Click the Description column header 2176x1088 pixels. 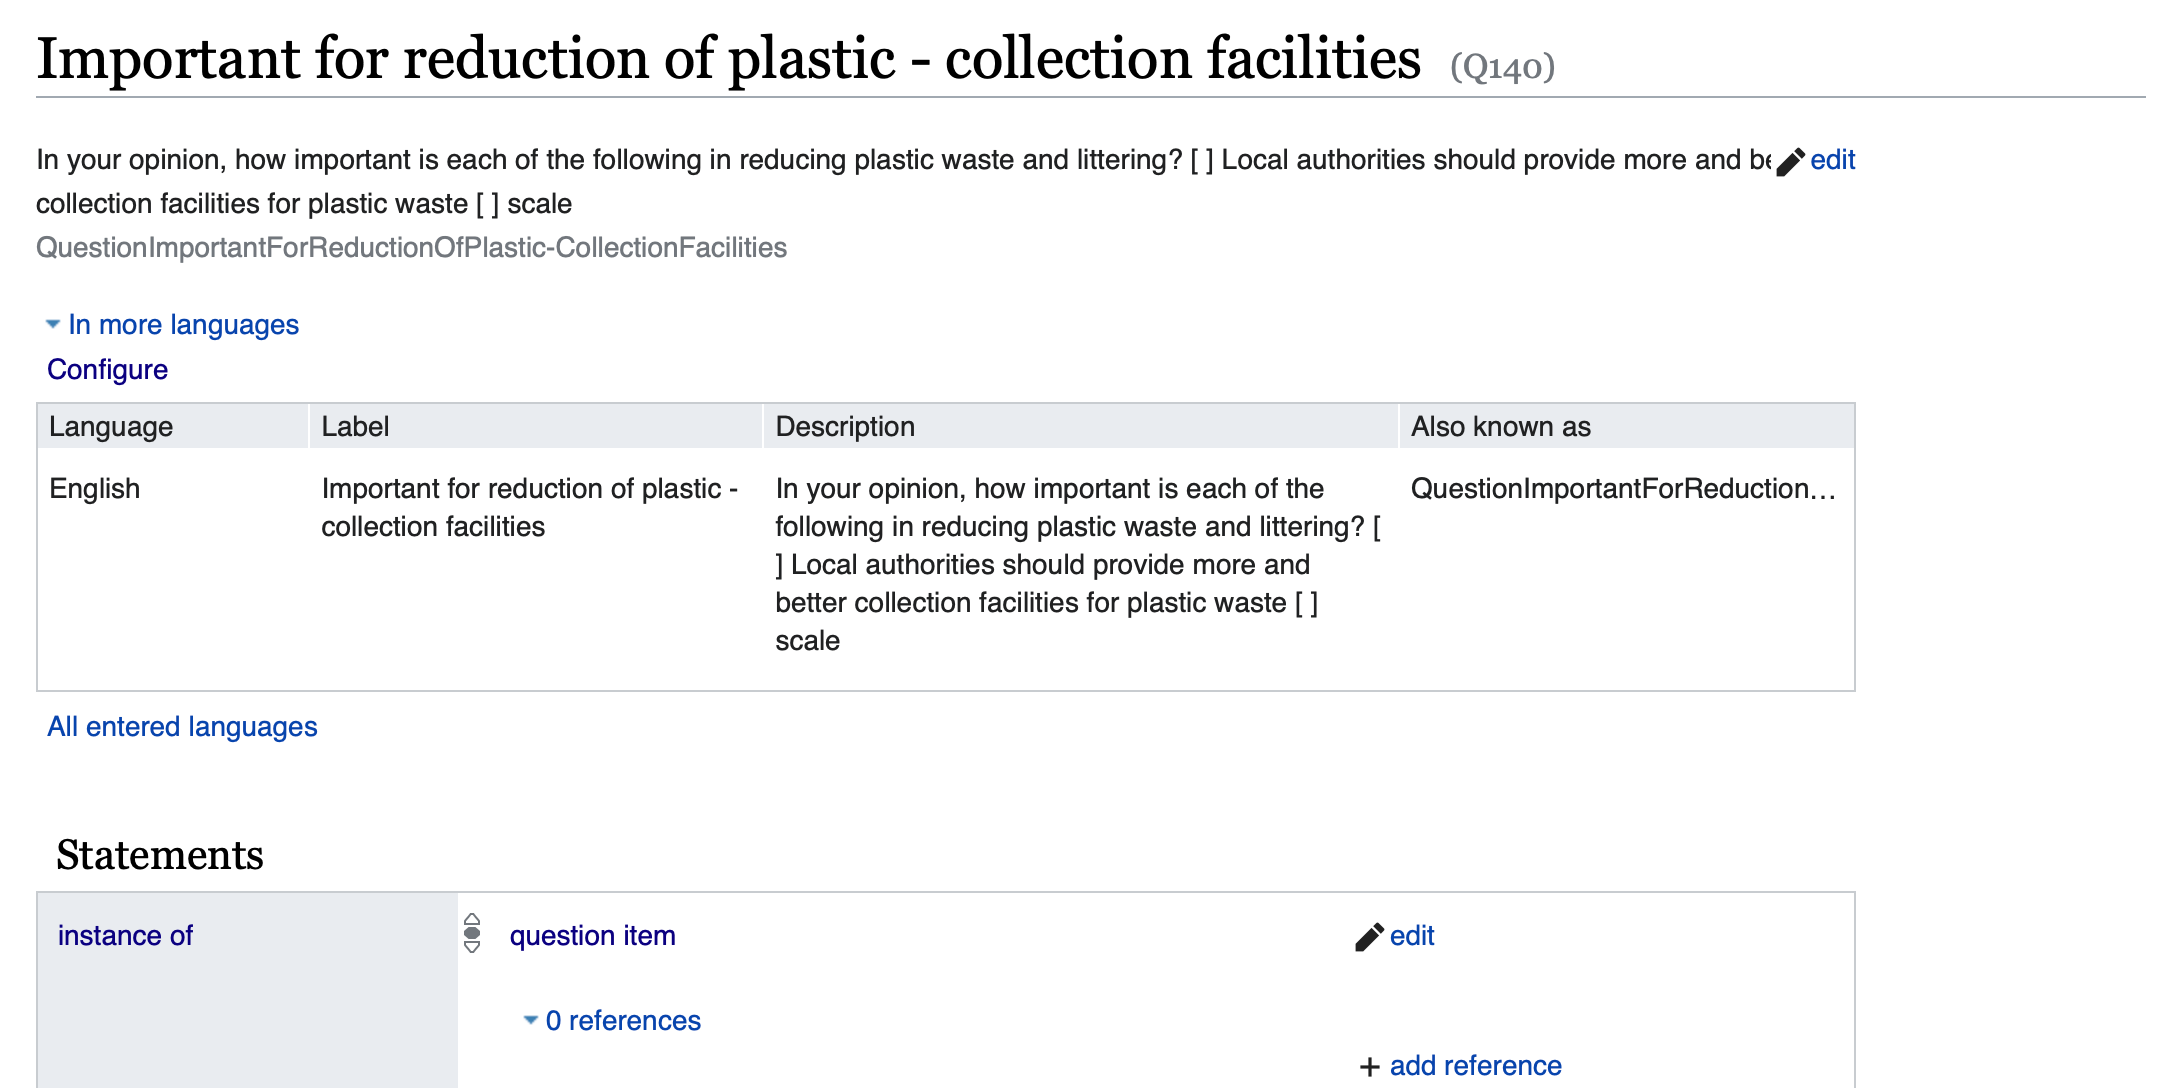845,427
